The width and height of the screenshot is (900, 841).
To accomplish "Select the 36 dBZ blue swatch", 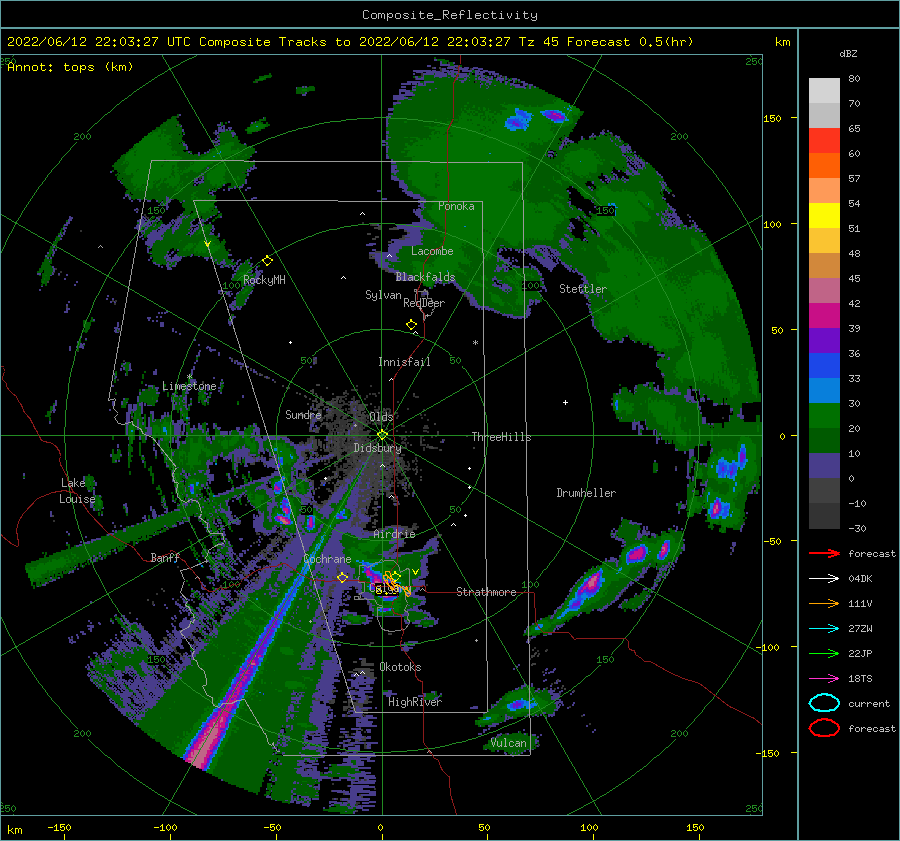I will [824, 366].
